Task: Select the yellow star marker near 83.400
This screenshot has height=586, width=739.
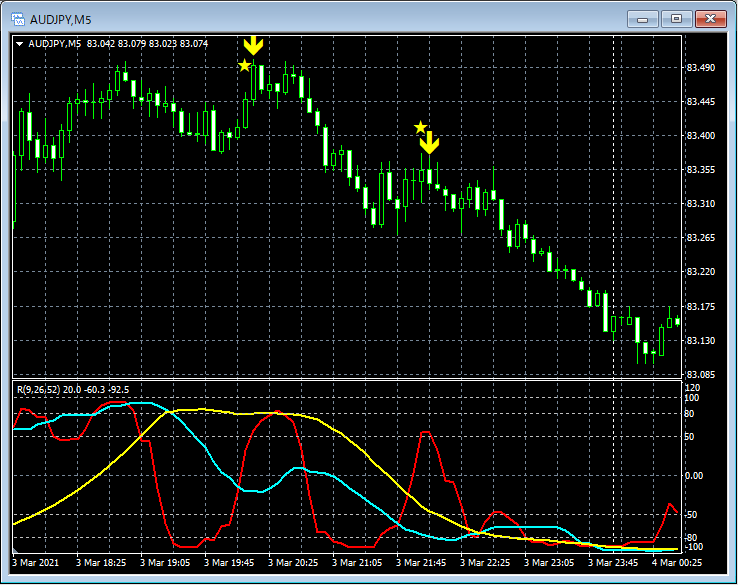Action: pos(420,127)
